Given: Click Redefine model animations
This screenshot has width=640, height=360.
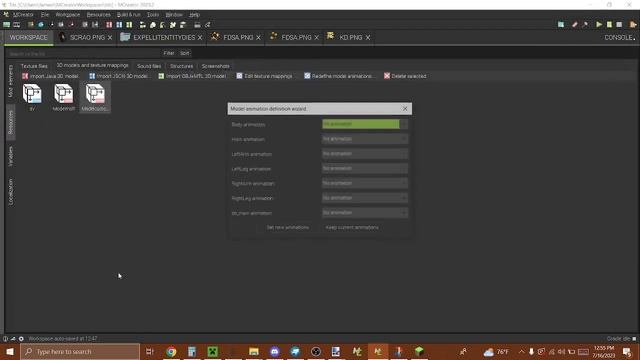Looking at the screenshot, I should point(338,76).
